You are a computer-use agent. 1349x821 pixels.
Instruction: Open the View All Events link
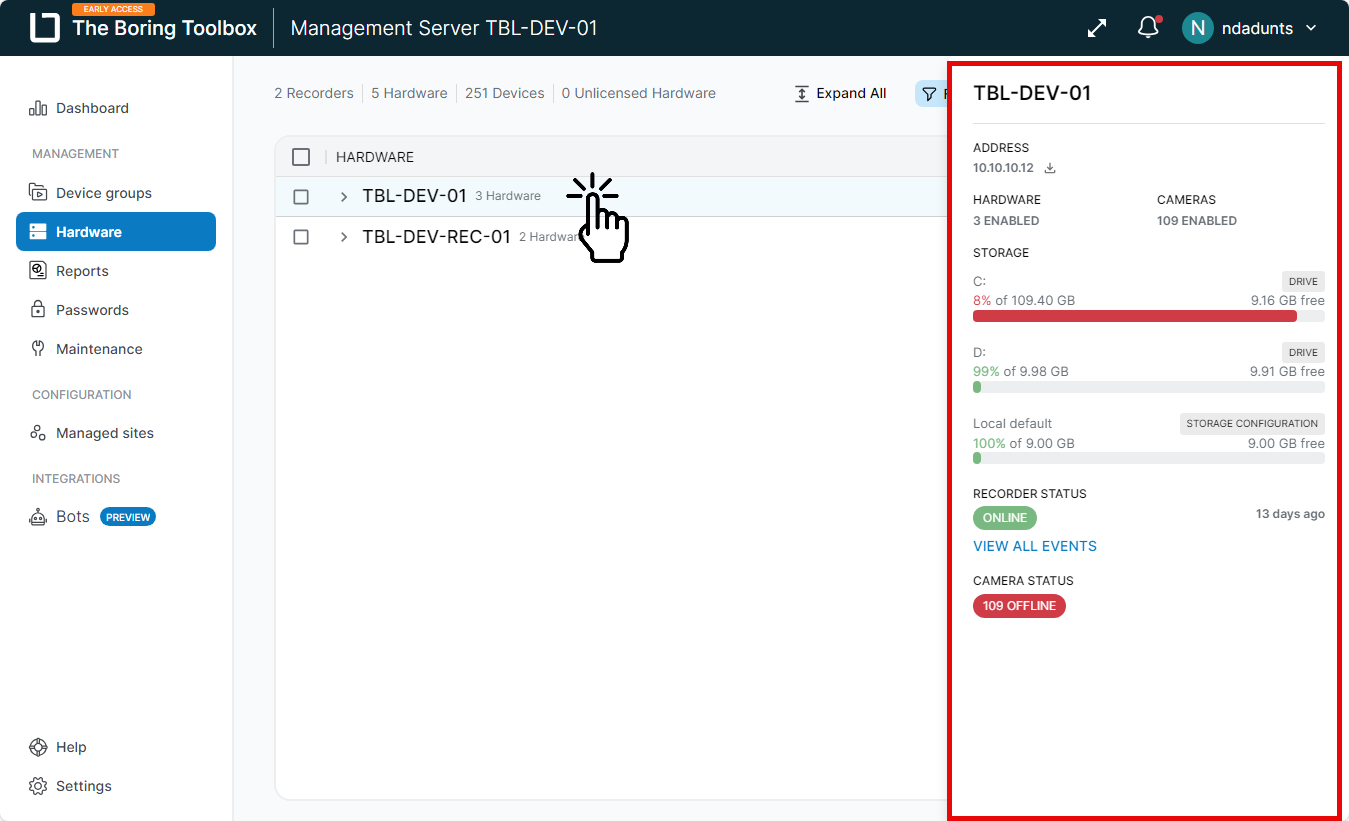pyautogui.click(x=1035, y=546)
